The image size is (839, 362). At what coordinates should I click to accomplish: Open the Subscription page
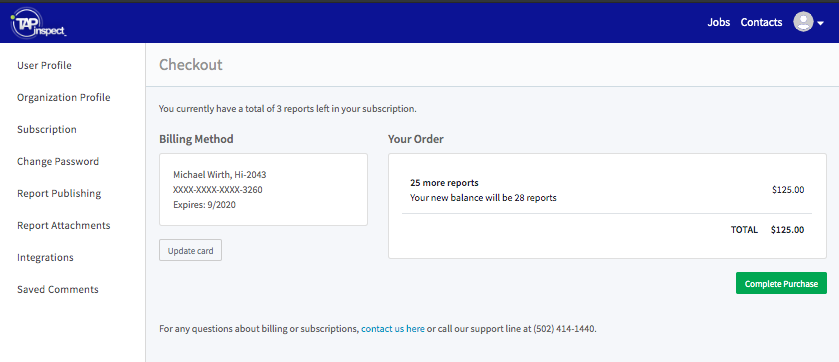47,129
